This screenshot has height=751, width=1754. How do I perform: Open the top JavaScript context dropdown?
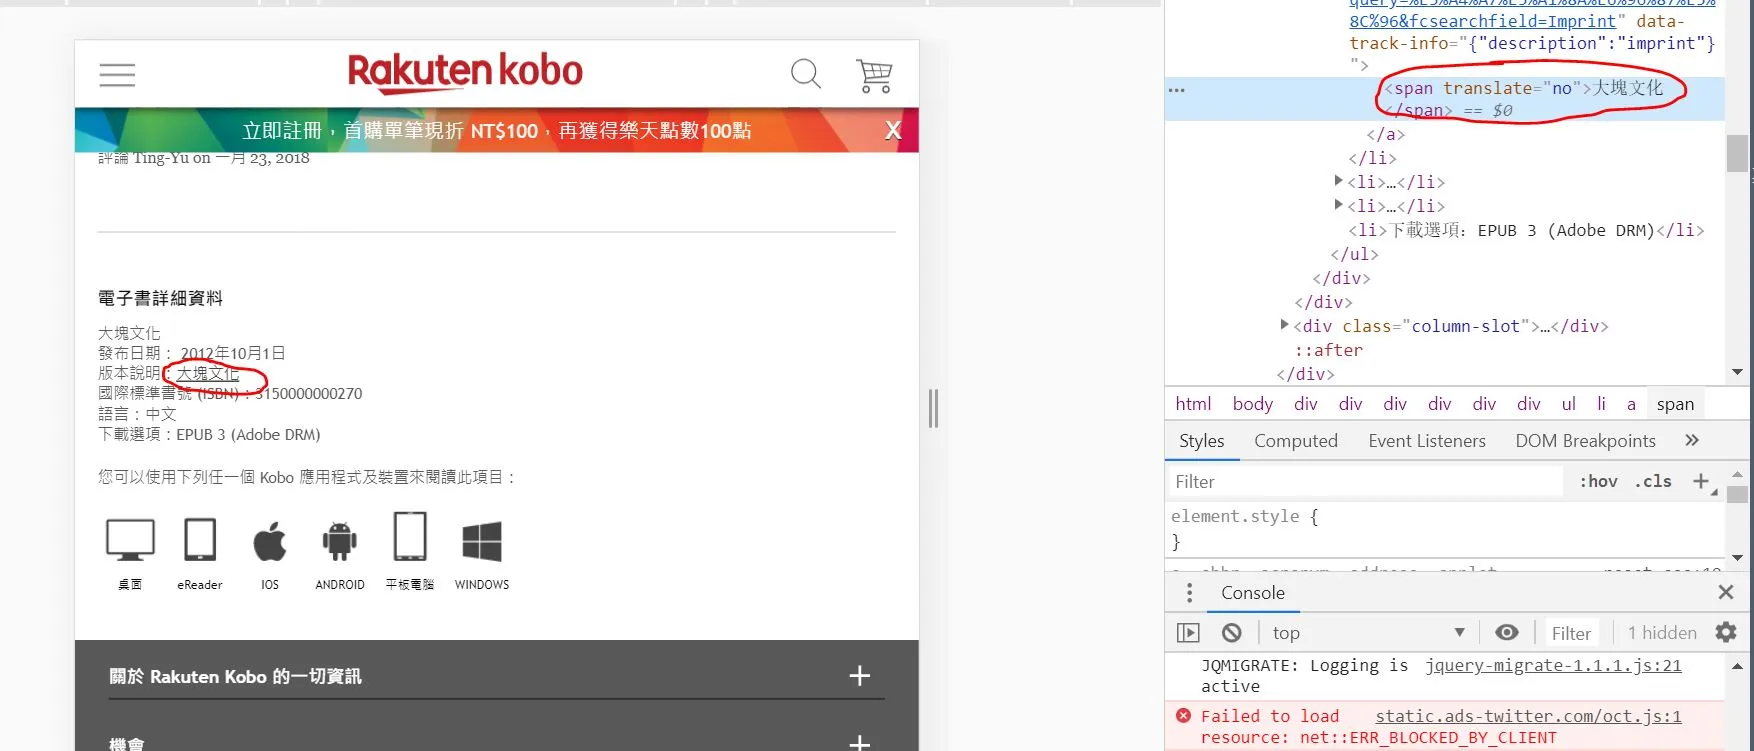(x=1369, y=633)
